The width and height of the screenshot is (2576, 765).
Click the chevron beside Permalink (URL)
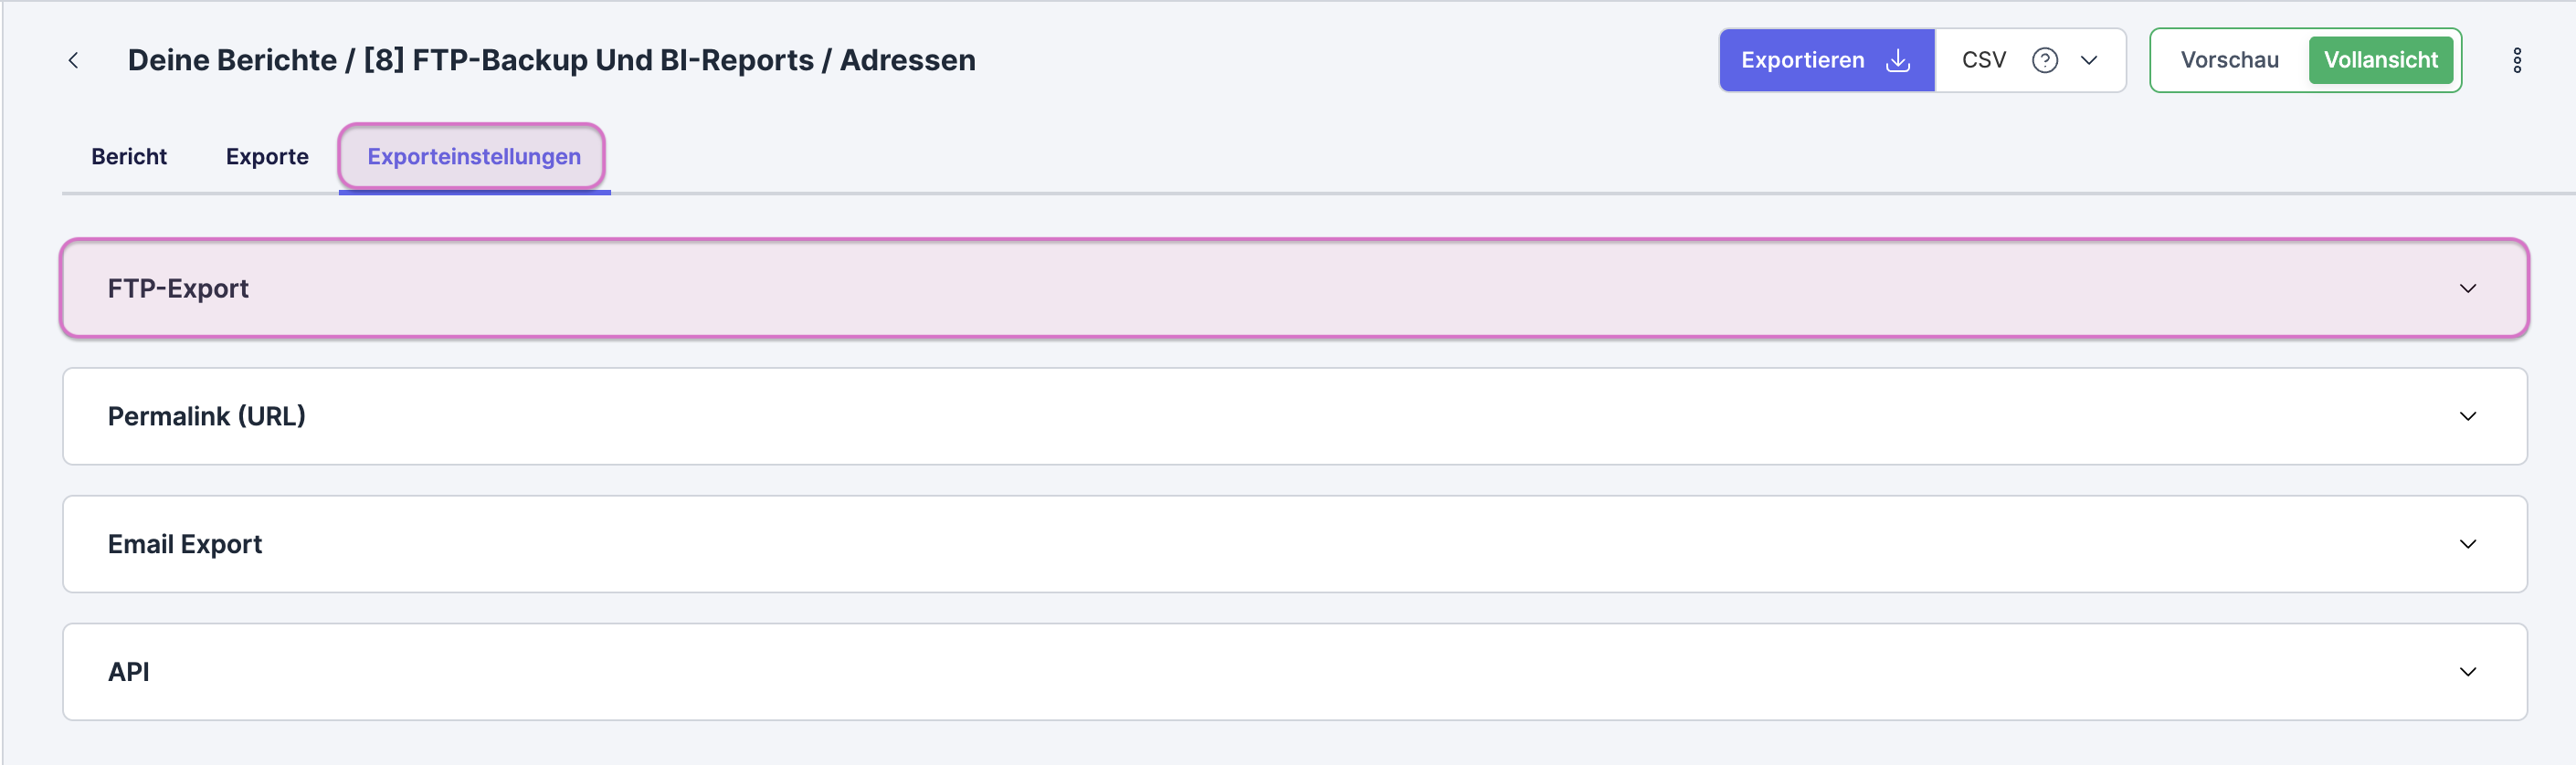pyautogui.click(x=2469, y=416)
